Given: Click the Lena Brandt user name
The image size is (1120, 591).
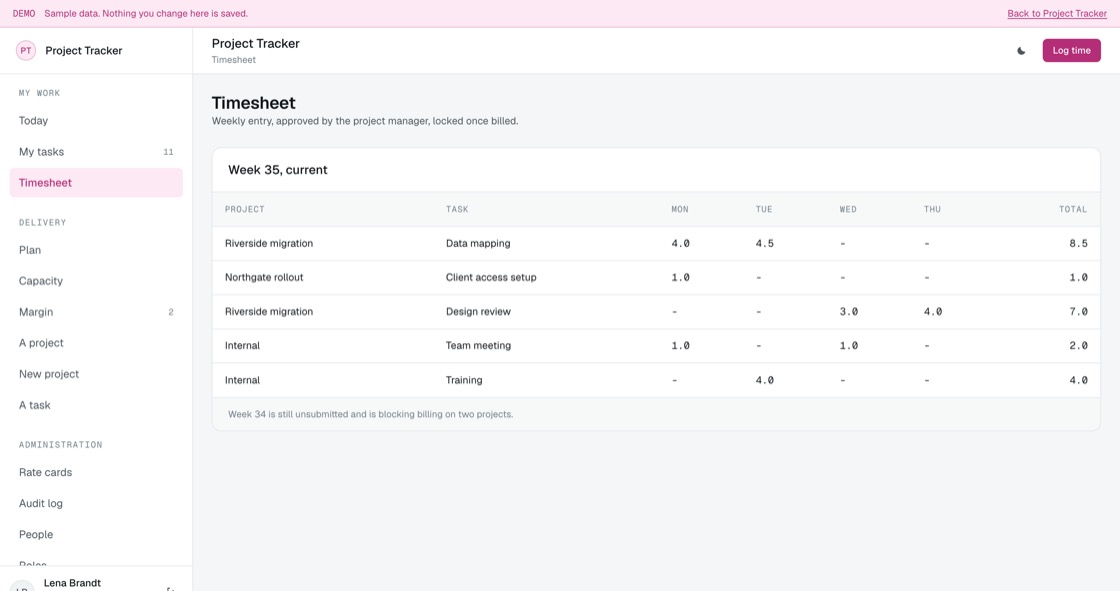Looking at the screenshot, I should [x=72, y=583].
